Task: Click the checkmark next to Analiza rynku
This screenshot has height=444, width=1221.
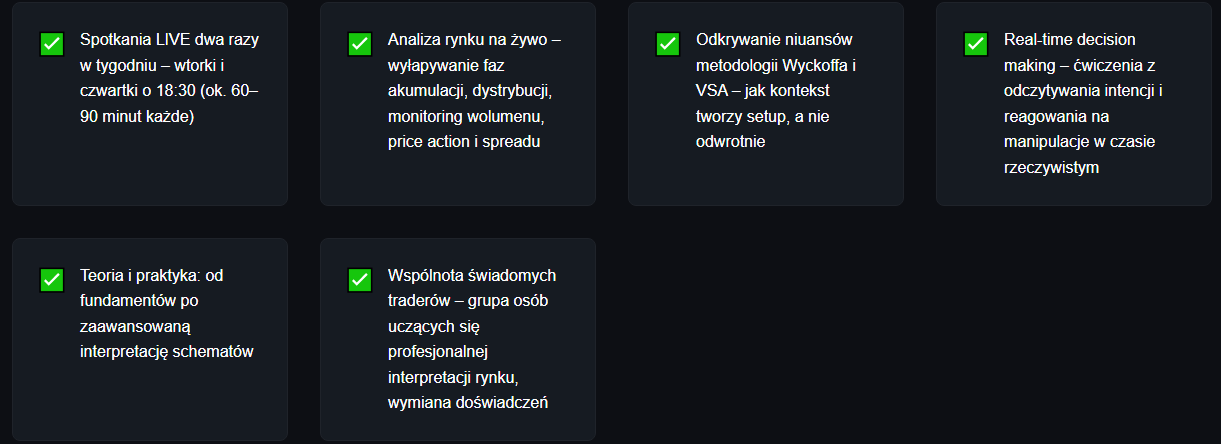Action: (360, 44)
